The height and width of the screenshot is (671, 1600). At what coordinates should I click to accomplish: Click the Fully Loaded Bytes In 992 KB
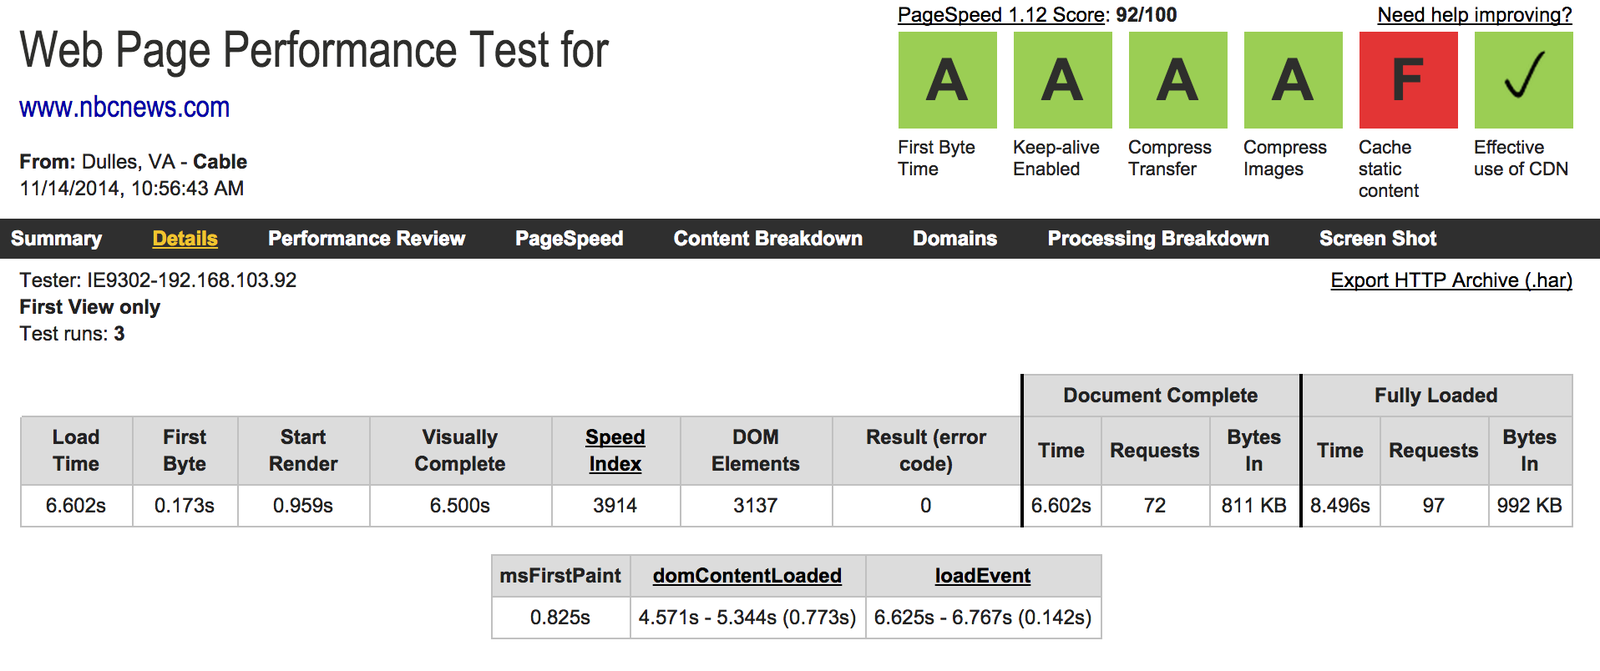tap(1529, 506)
